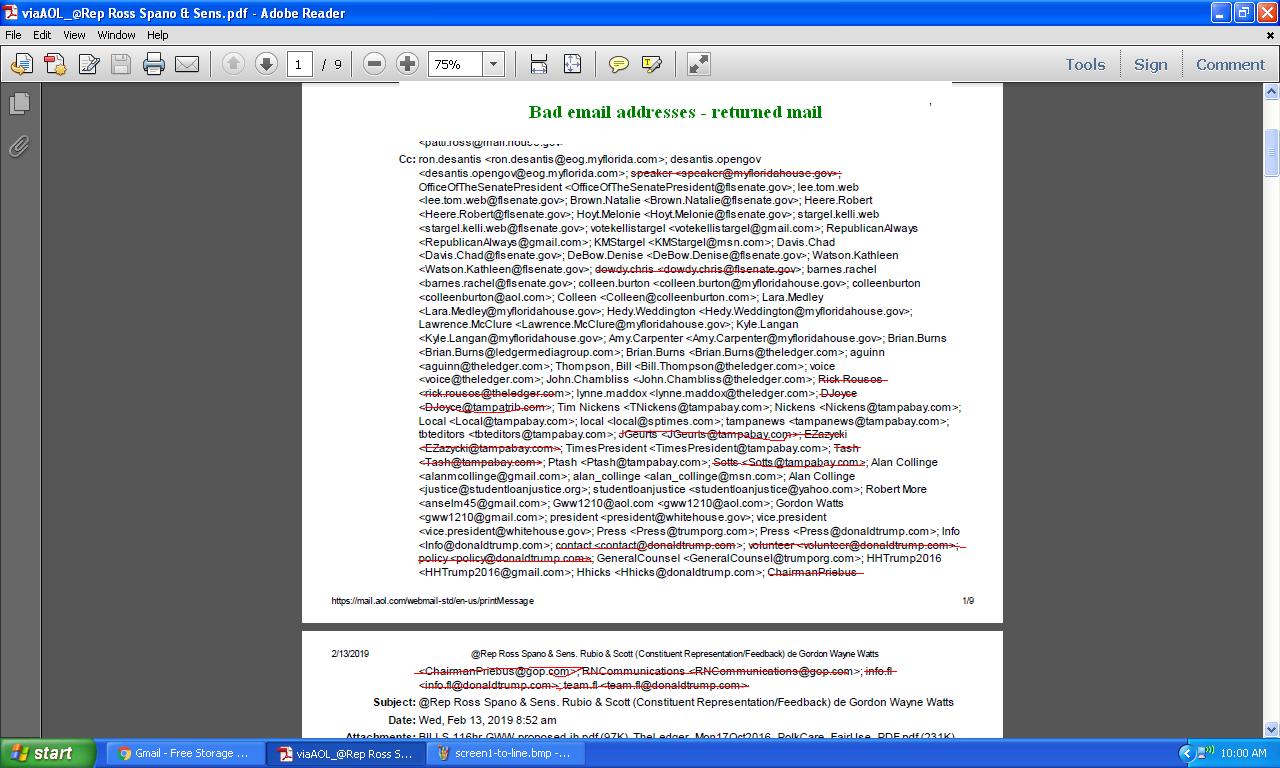This screenshot has height=768, width=1280.
Task: Open the zoom percentage dropdown
Action: point(493,64)
